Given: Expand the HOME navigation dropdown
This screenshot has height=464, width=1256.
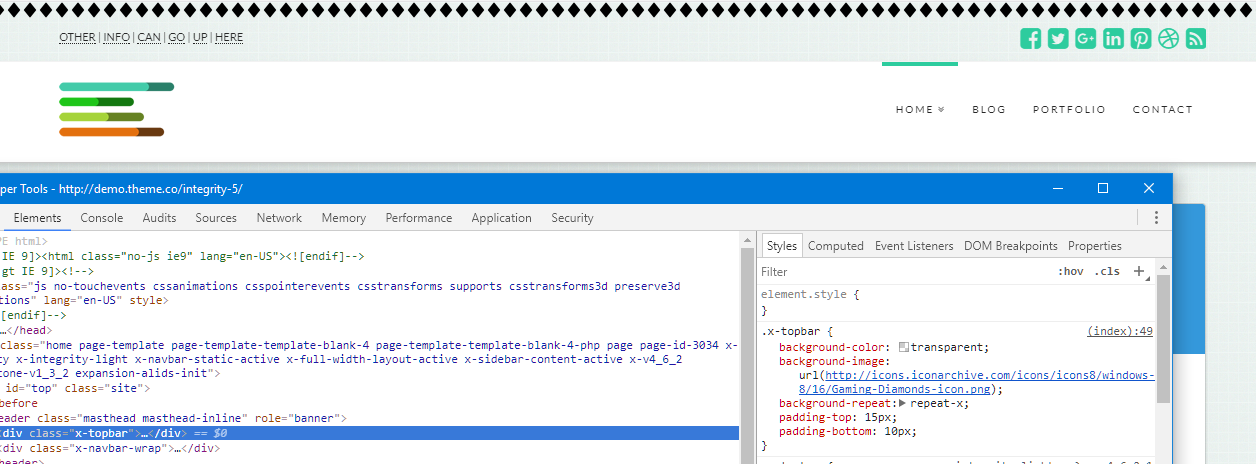Looking at the screenshot, I should pyautogui.click(x=920, y=110).
